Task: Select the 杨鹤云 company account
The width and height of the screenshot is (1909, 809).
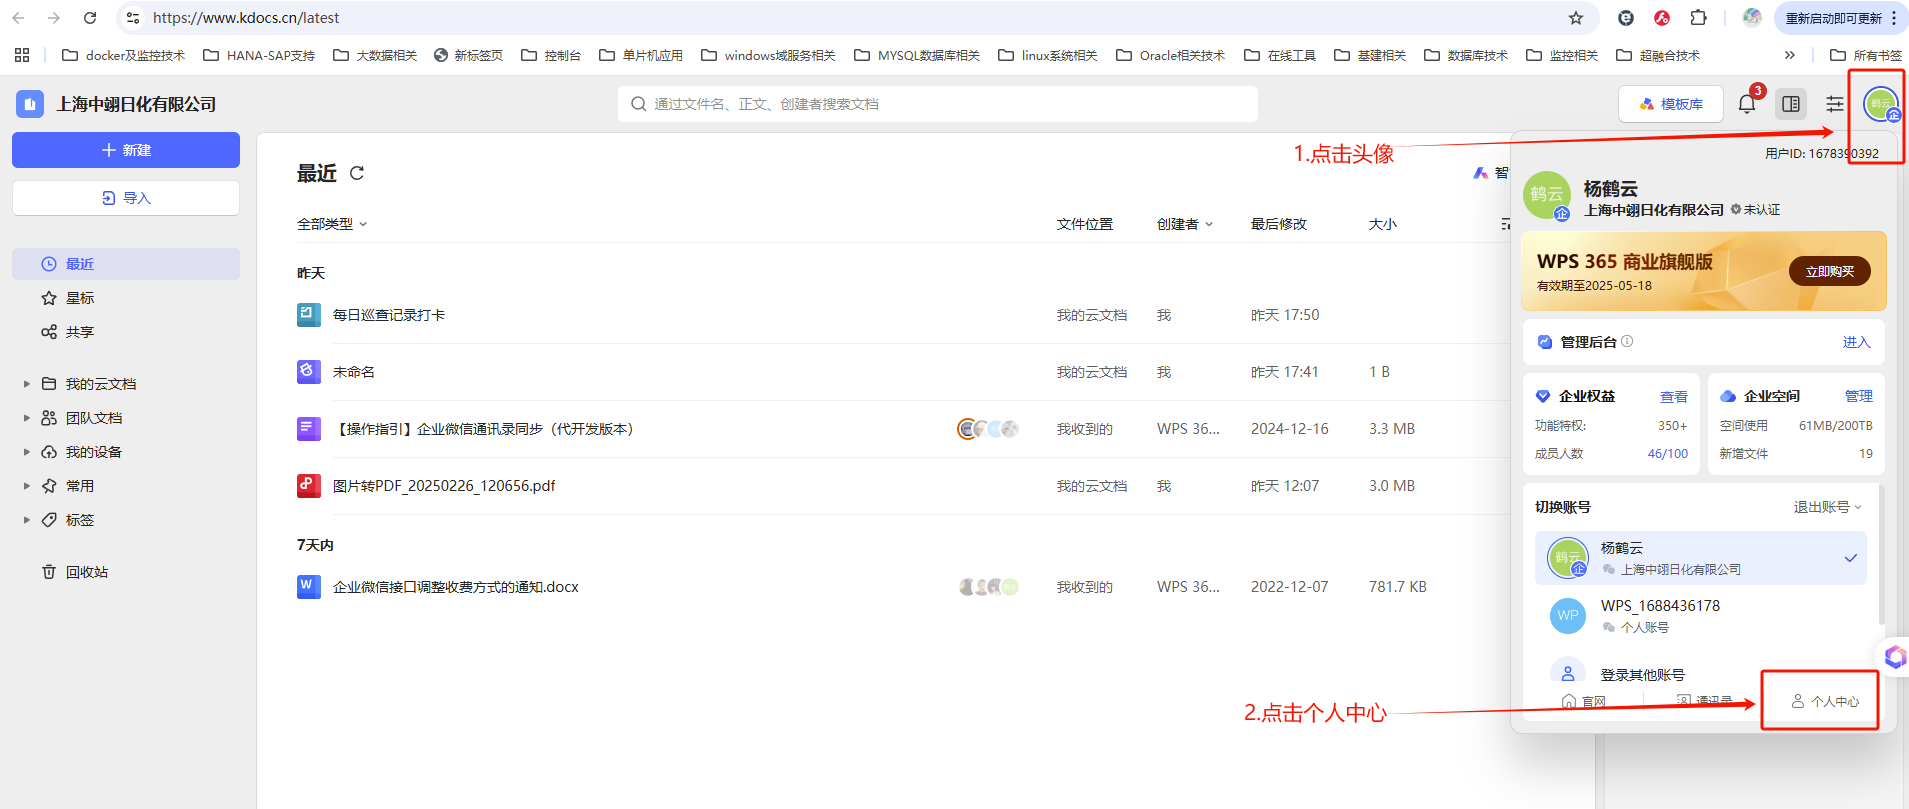Action: click(x=1701, y=558)
